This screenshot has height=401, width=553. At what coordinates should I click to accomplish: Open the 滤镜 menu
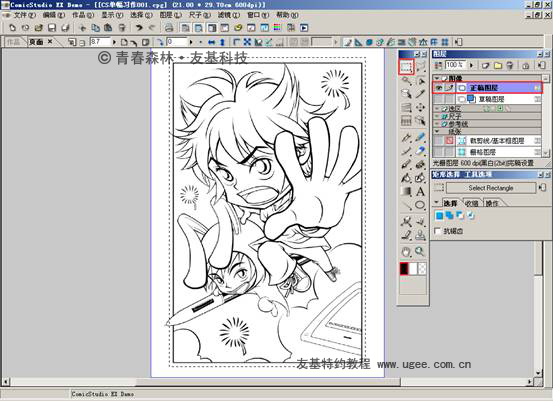229,15
